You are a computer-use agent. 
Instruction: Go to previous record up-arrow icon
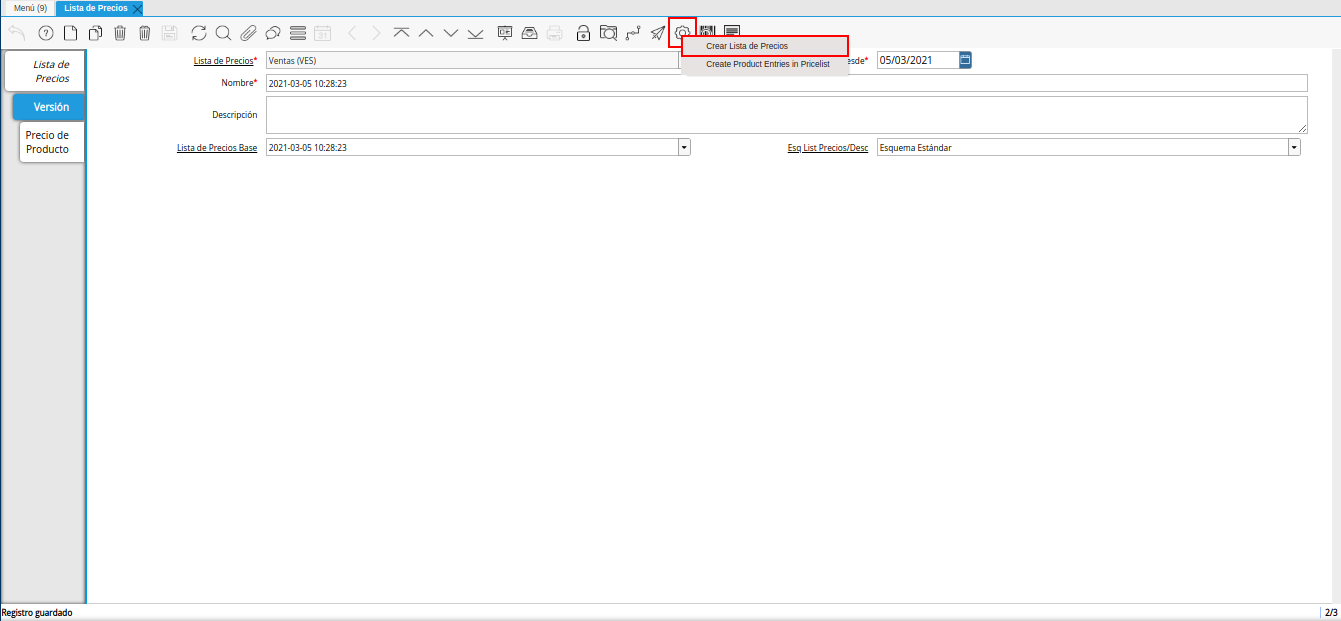pyautogui.click(x=426, y=33)
